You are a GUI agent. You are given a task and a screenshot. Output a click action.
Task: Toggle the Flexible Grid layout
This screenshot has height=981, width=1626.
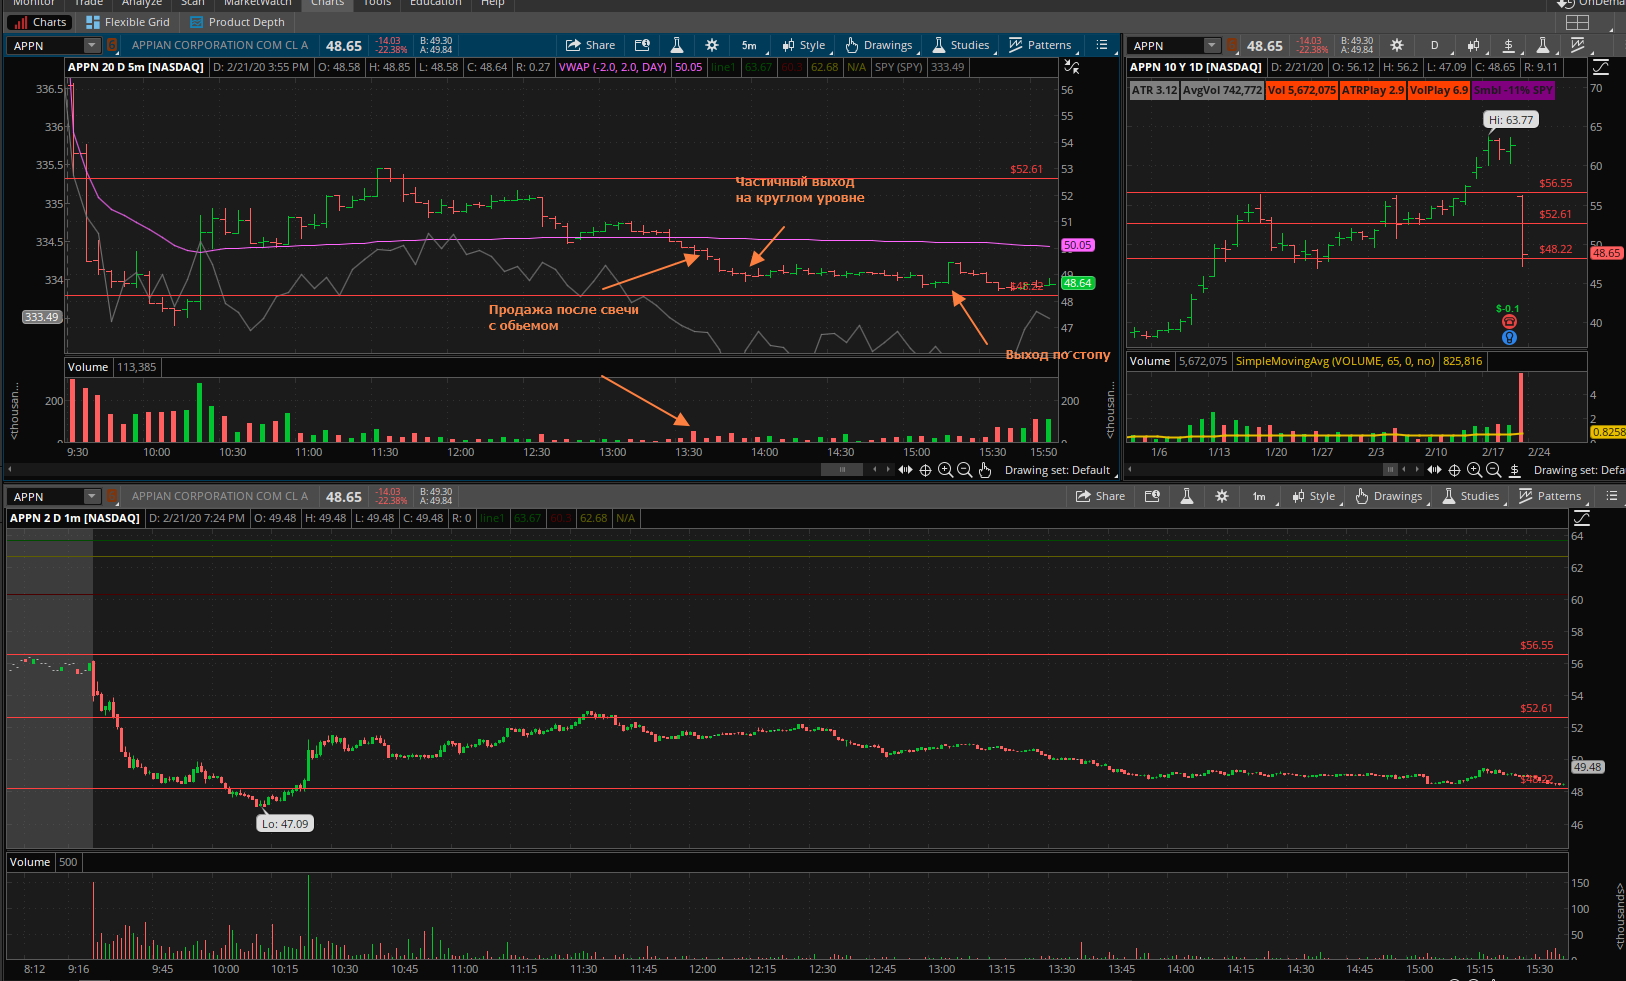coord(128,22)
